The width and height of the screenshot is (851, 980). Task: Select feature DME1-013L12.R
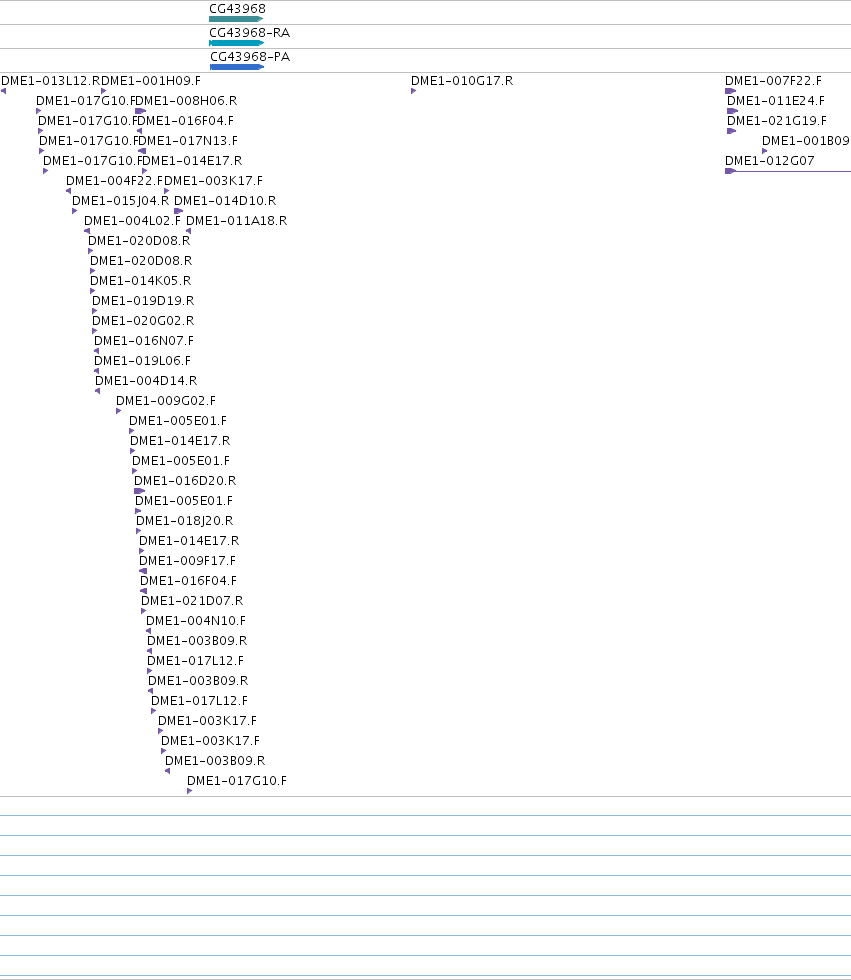[x=50, y=81]
